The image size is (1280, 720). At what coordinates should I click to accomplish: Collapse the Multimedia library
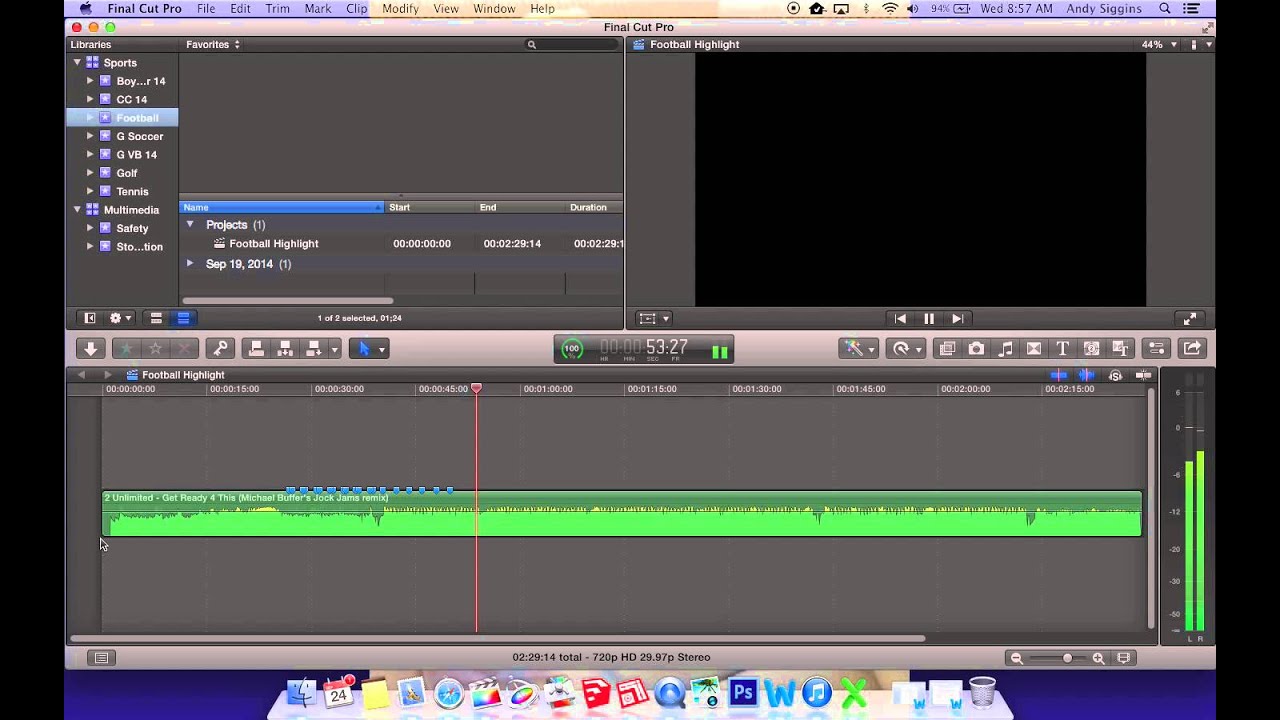(x=77, y=210)
